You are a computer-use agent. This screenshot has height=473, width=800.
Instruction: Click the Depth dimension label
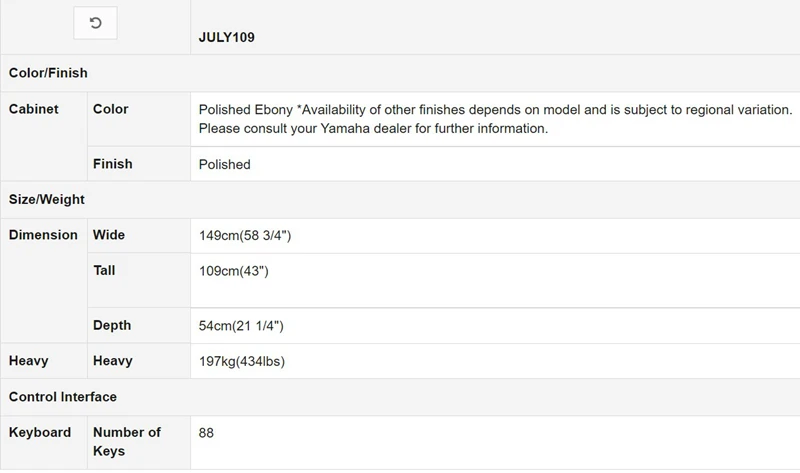pos(112,326)
